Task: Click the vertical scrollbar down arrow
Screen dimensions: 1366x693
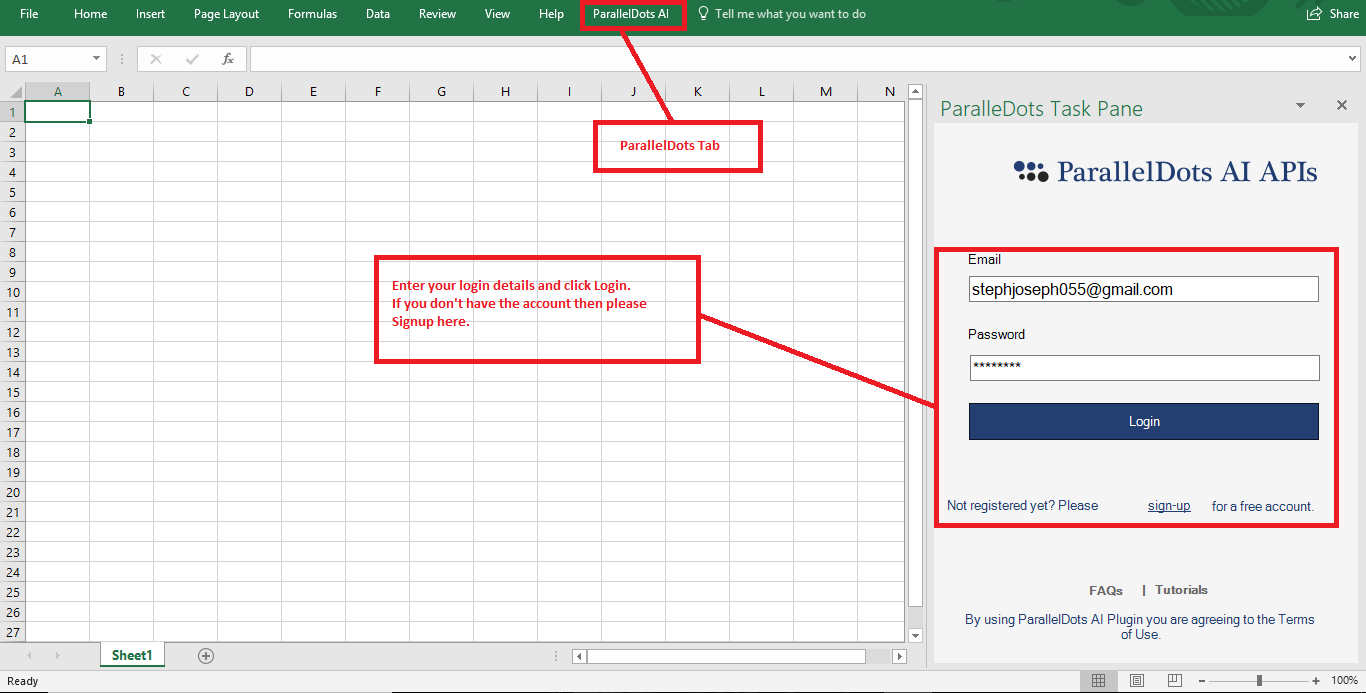Action: point(915,635)
